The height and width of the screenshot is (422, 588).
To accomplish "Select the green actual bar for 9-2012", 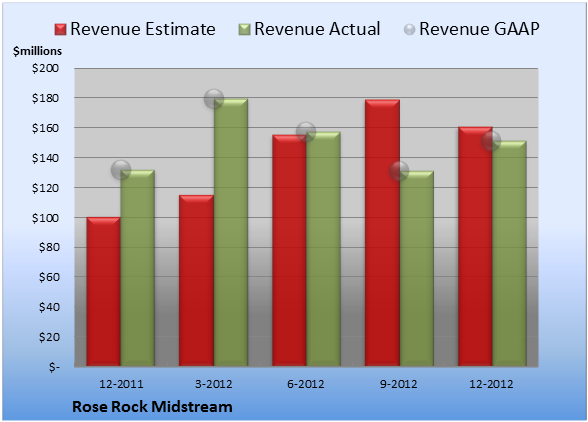I will click(416, 269).
